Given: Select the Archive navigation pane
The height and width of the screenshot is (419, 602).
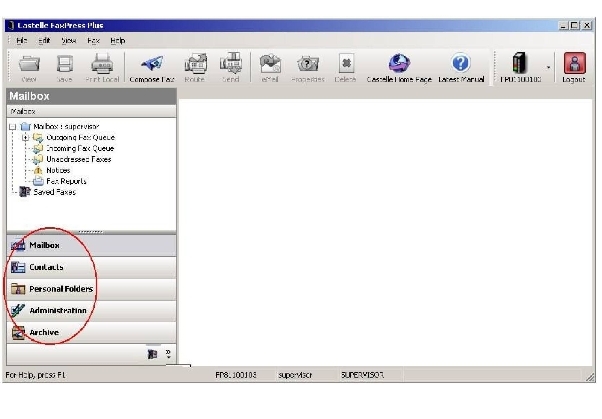Looking at the screenshot, I should click(x=44, y=332).
